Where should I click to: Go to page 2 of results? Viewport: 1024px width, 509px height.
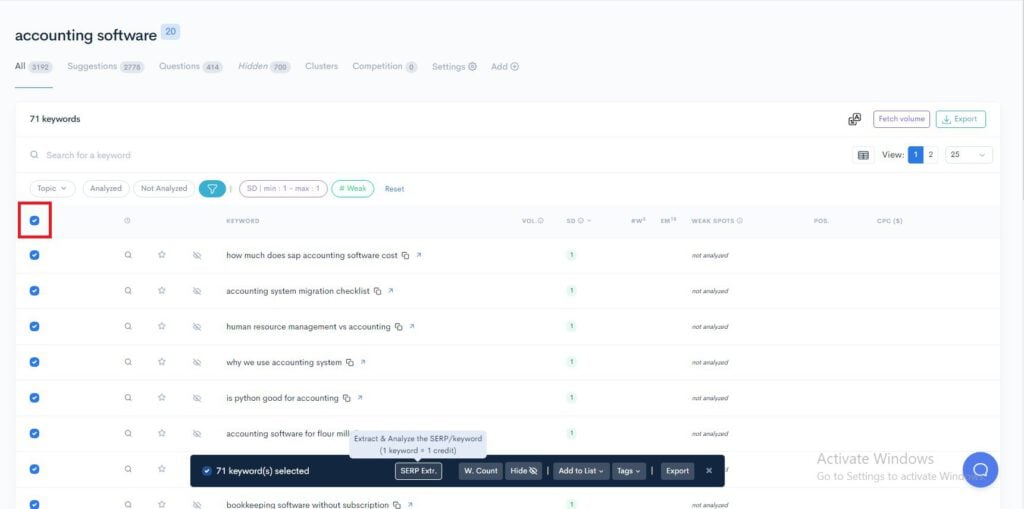pos(931,155)
